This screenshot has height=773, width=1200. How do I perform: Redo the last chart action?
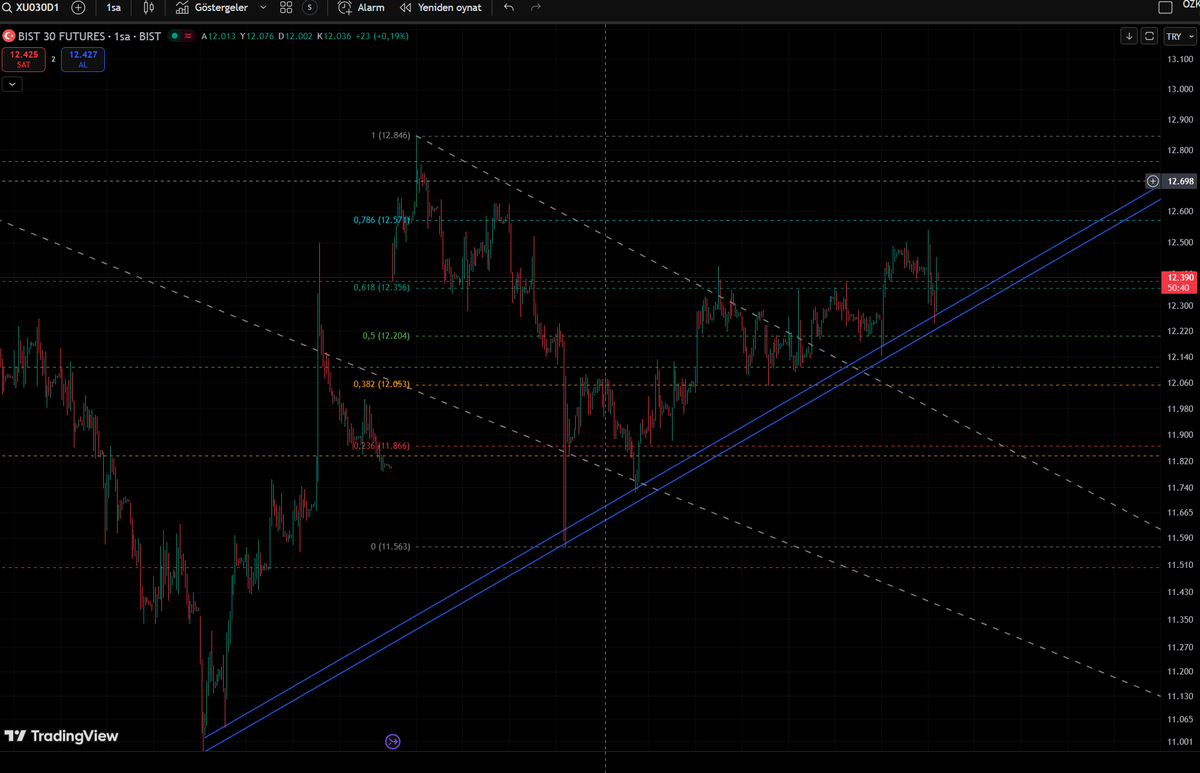(536, 7)
